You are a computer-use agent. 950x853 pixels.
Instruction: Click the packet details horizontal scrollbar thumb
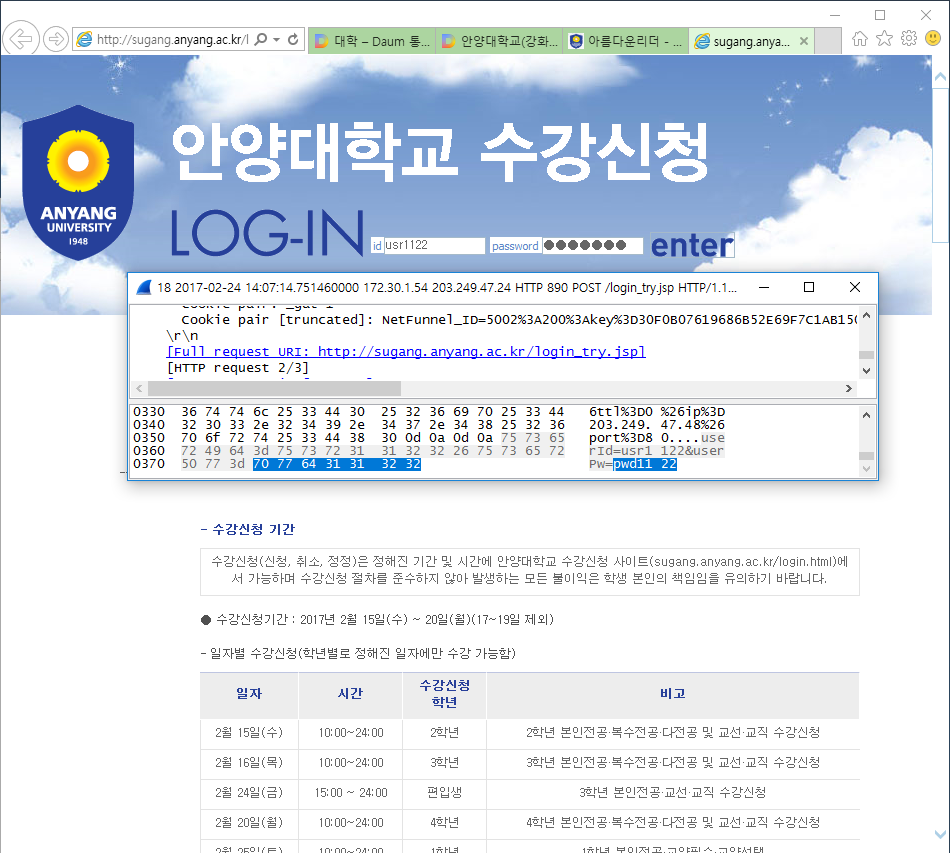click(274, 388)
